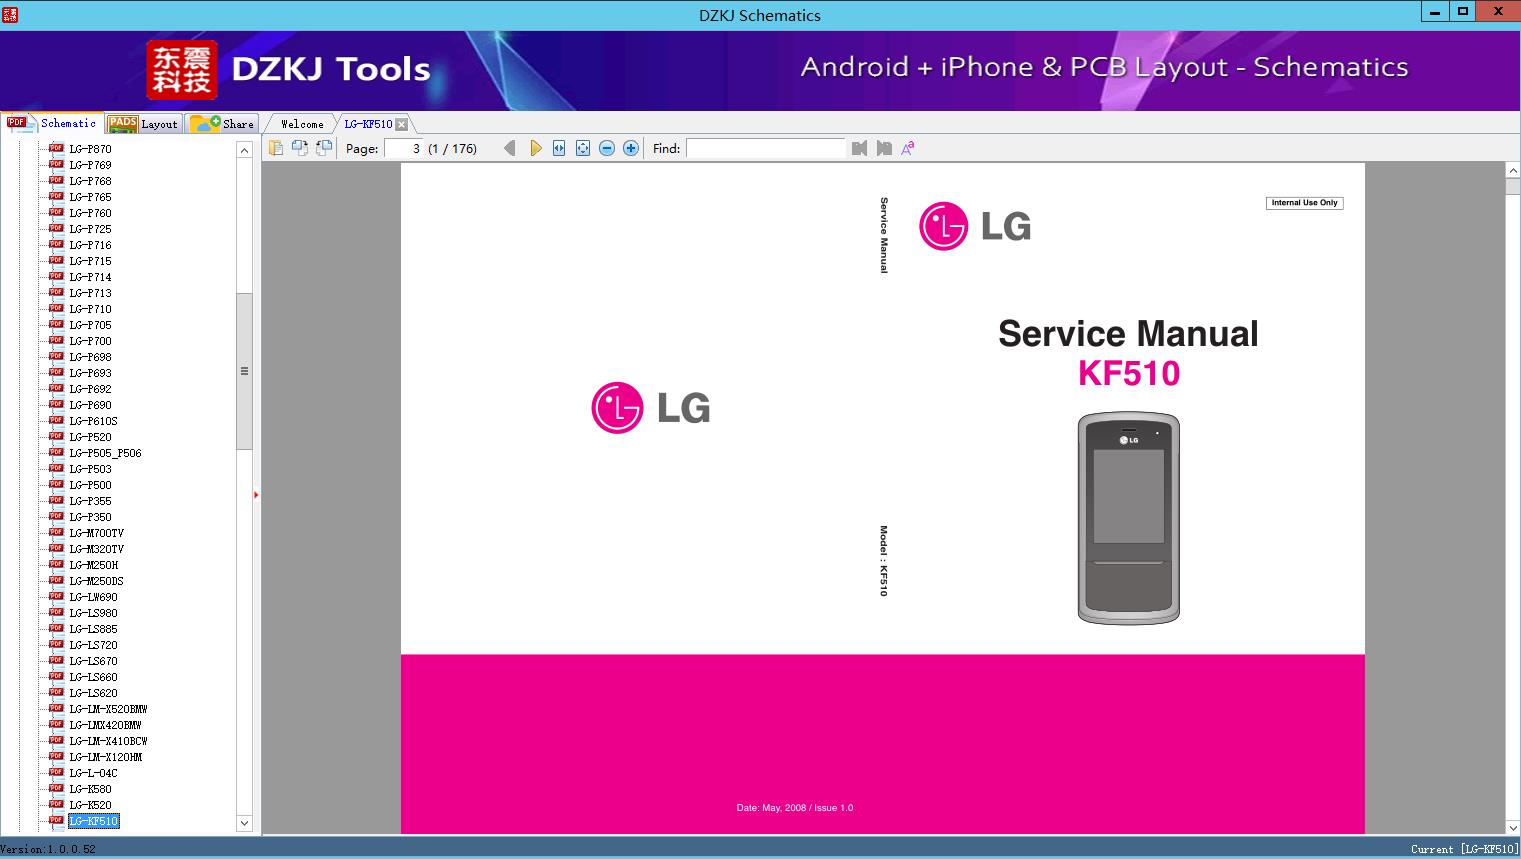Screen dimensions: 1521x859
Task: Open LG-LM-X120HM schematic entry
Action: pyautogui.click(x=105, y=757)
